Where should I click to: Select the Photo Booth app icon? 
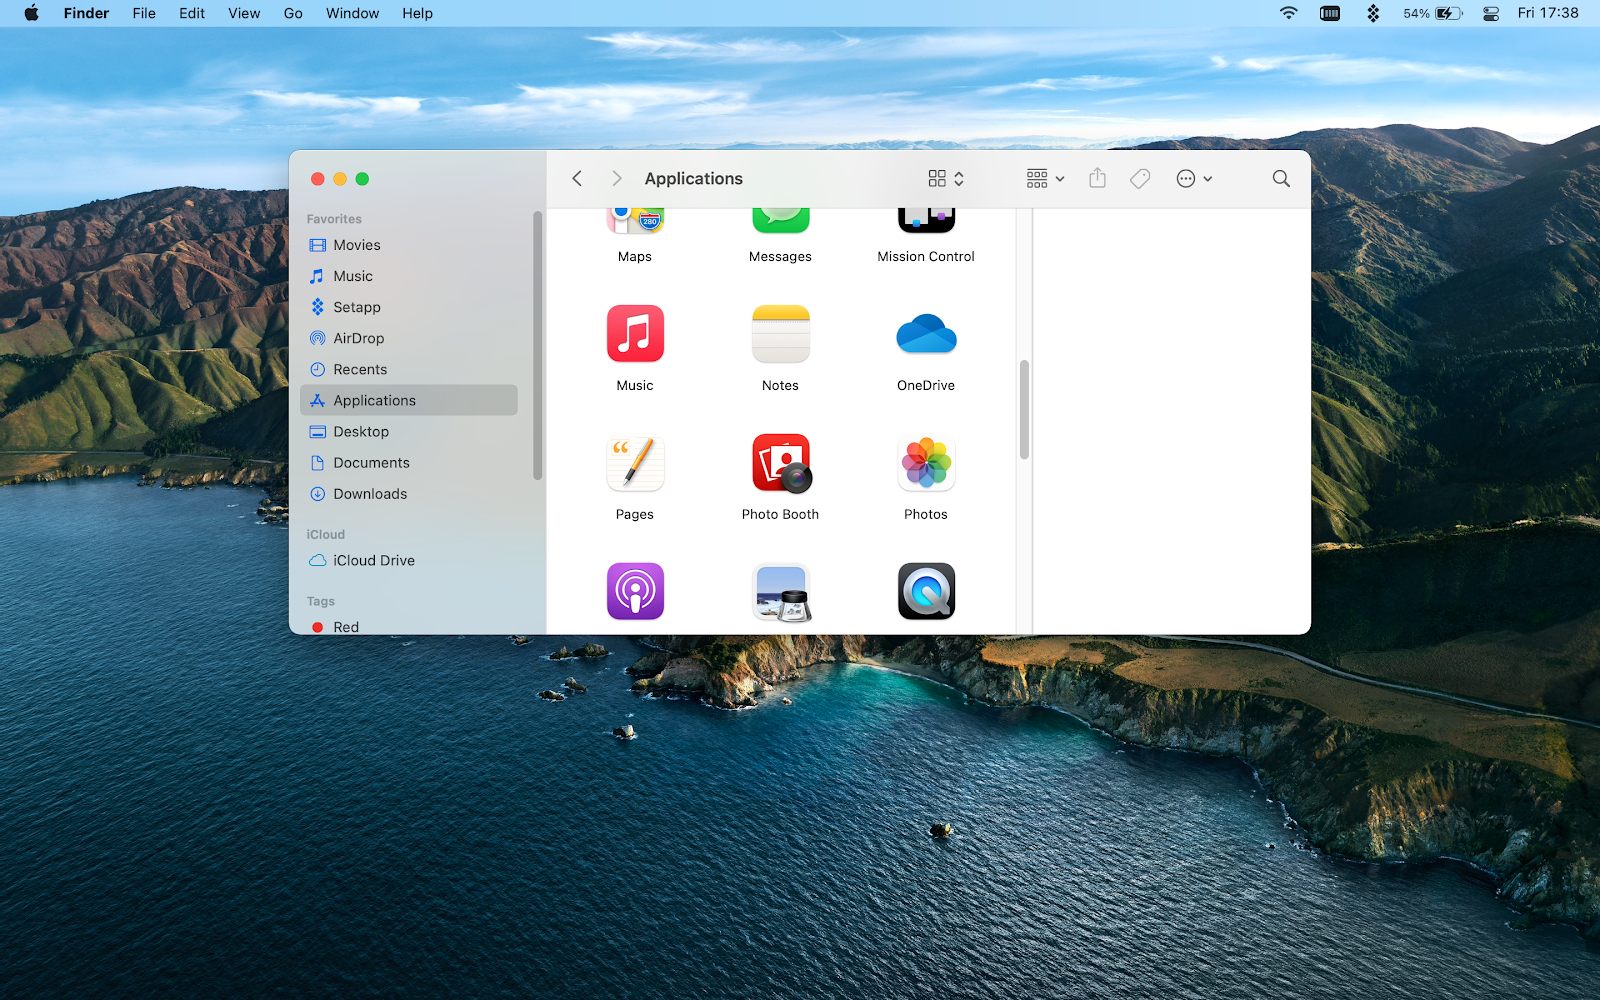pos(781,463)
